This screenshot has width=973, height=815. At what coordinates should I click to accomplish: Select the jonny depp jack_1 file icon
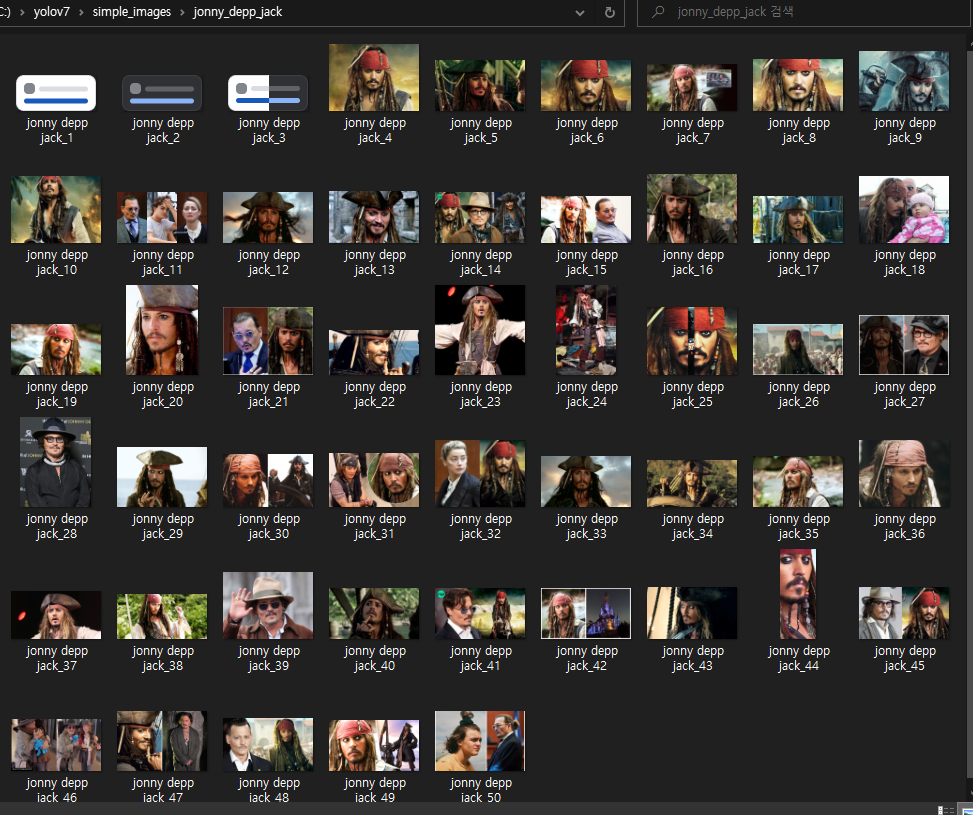click(x=56, y=93)
